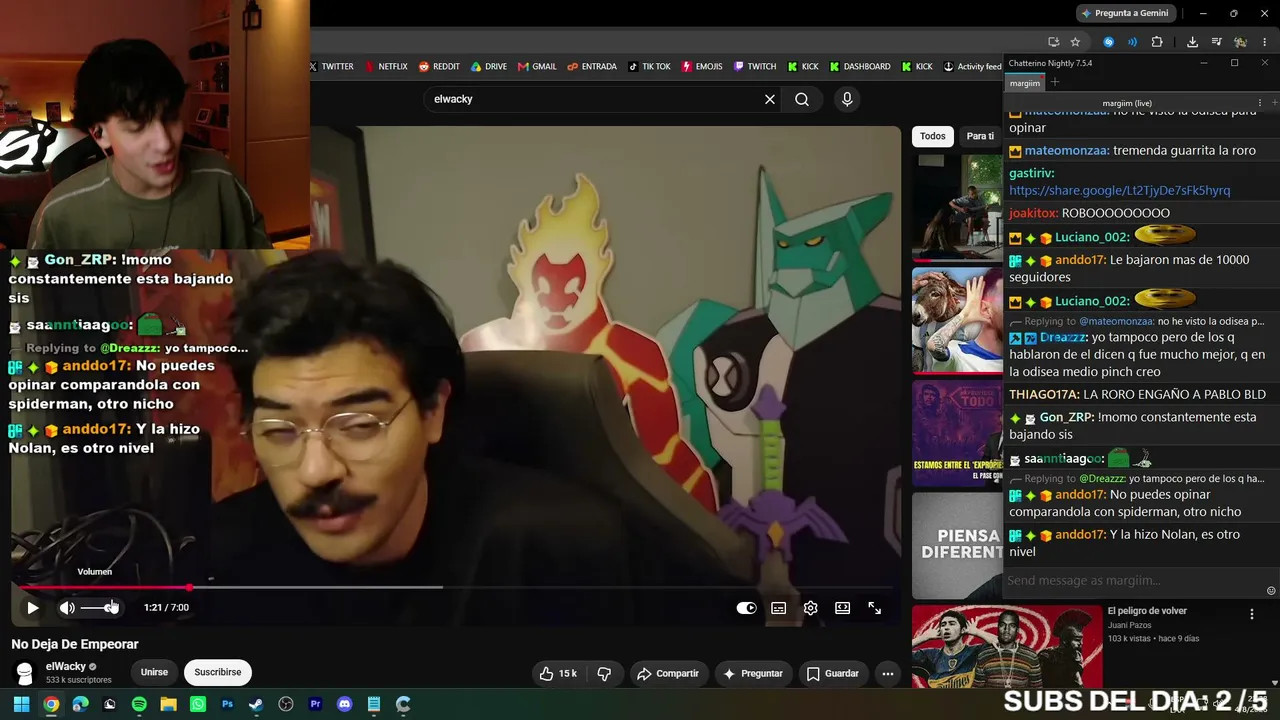
Task: Click the Pregunta a Gemini button
Action: (1125, 13)
